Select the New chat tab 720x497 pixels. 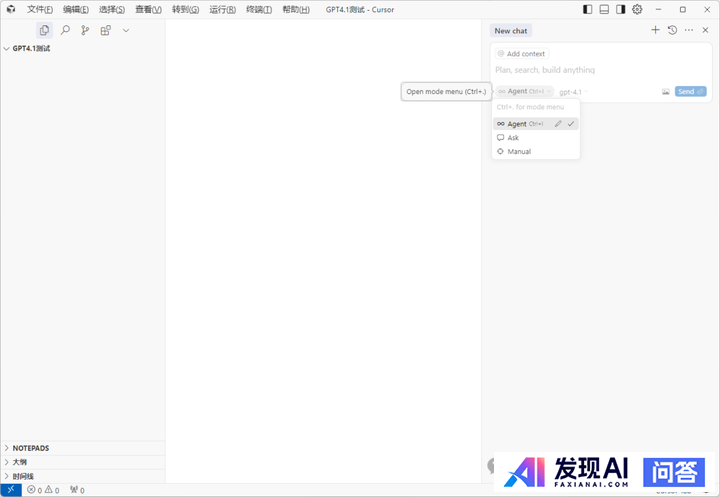[511, 31]
